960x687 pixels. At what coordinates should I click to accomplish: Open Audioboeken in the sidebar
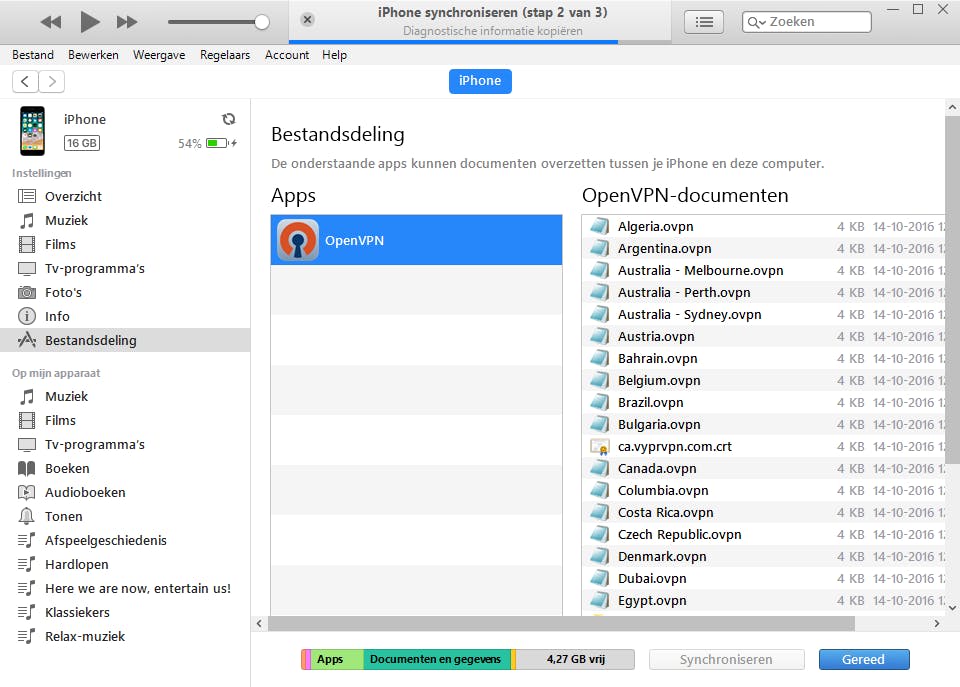point(125,492)
